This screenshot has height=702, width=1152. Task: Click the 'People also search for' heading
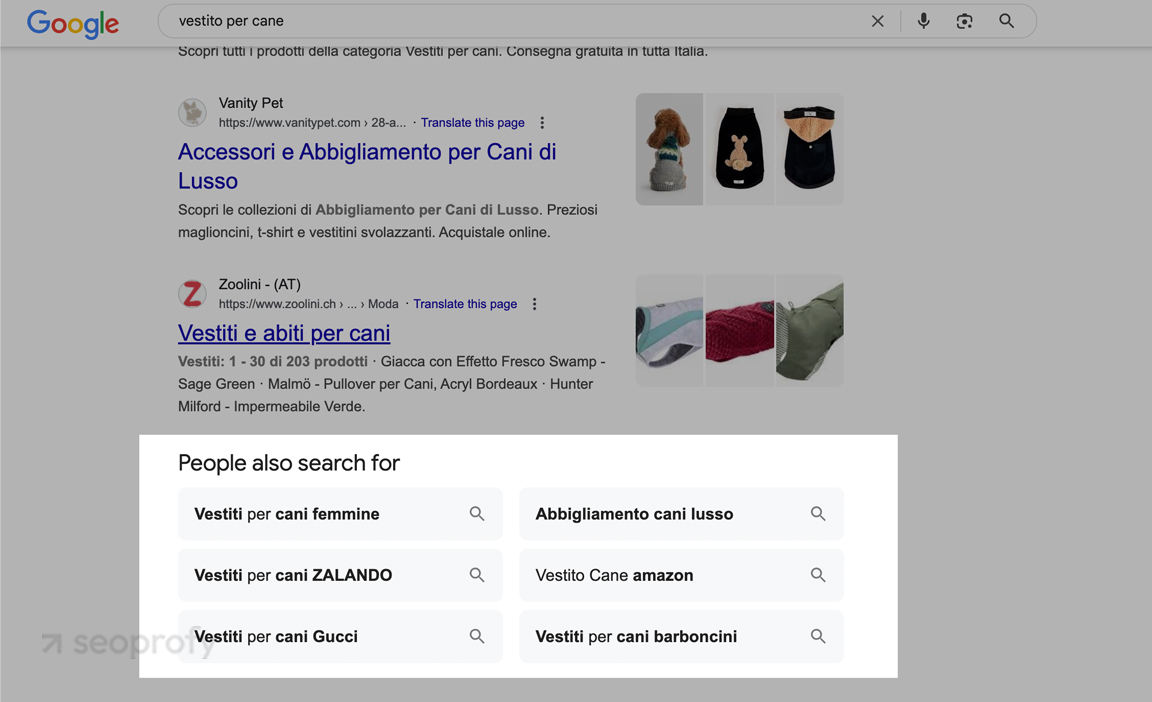pos(289,463)
